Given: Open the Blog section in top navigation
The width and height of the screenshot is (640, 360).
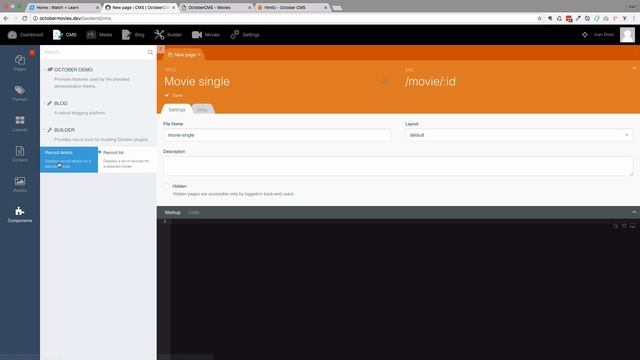Looking at the screenshot, I should pyautogui.click(x=133, y=35).
